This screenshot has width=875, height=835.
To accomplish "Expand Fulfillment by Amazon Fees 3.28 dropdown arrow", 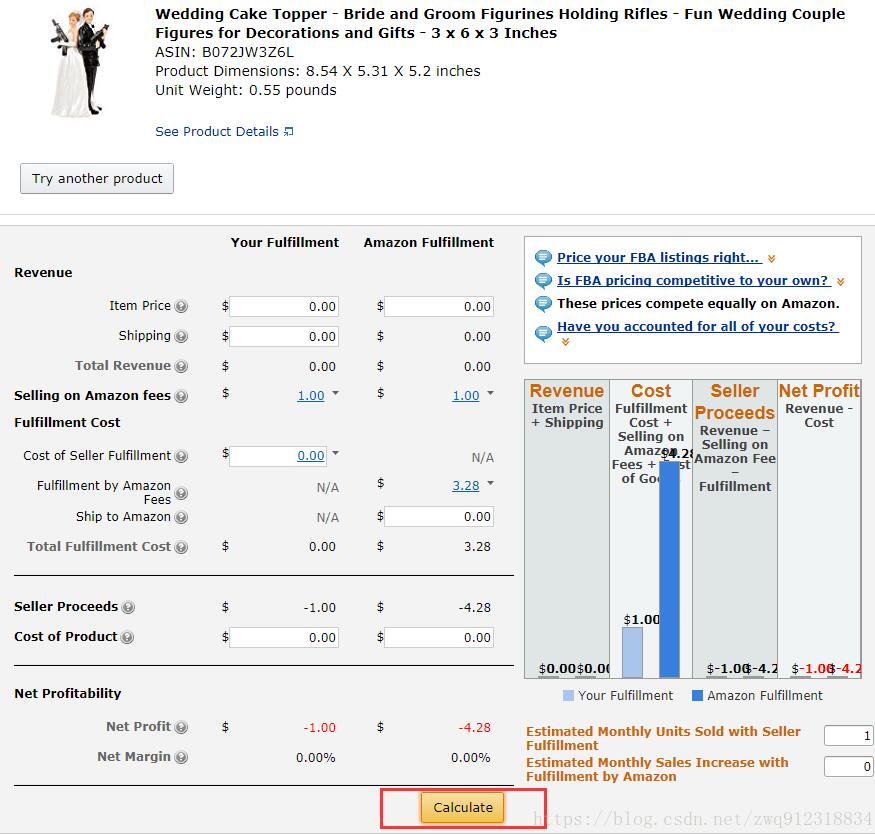I will point(491,483).
